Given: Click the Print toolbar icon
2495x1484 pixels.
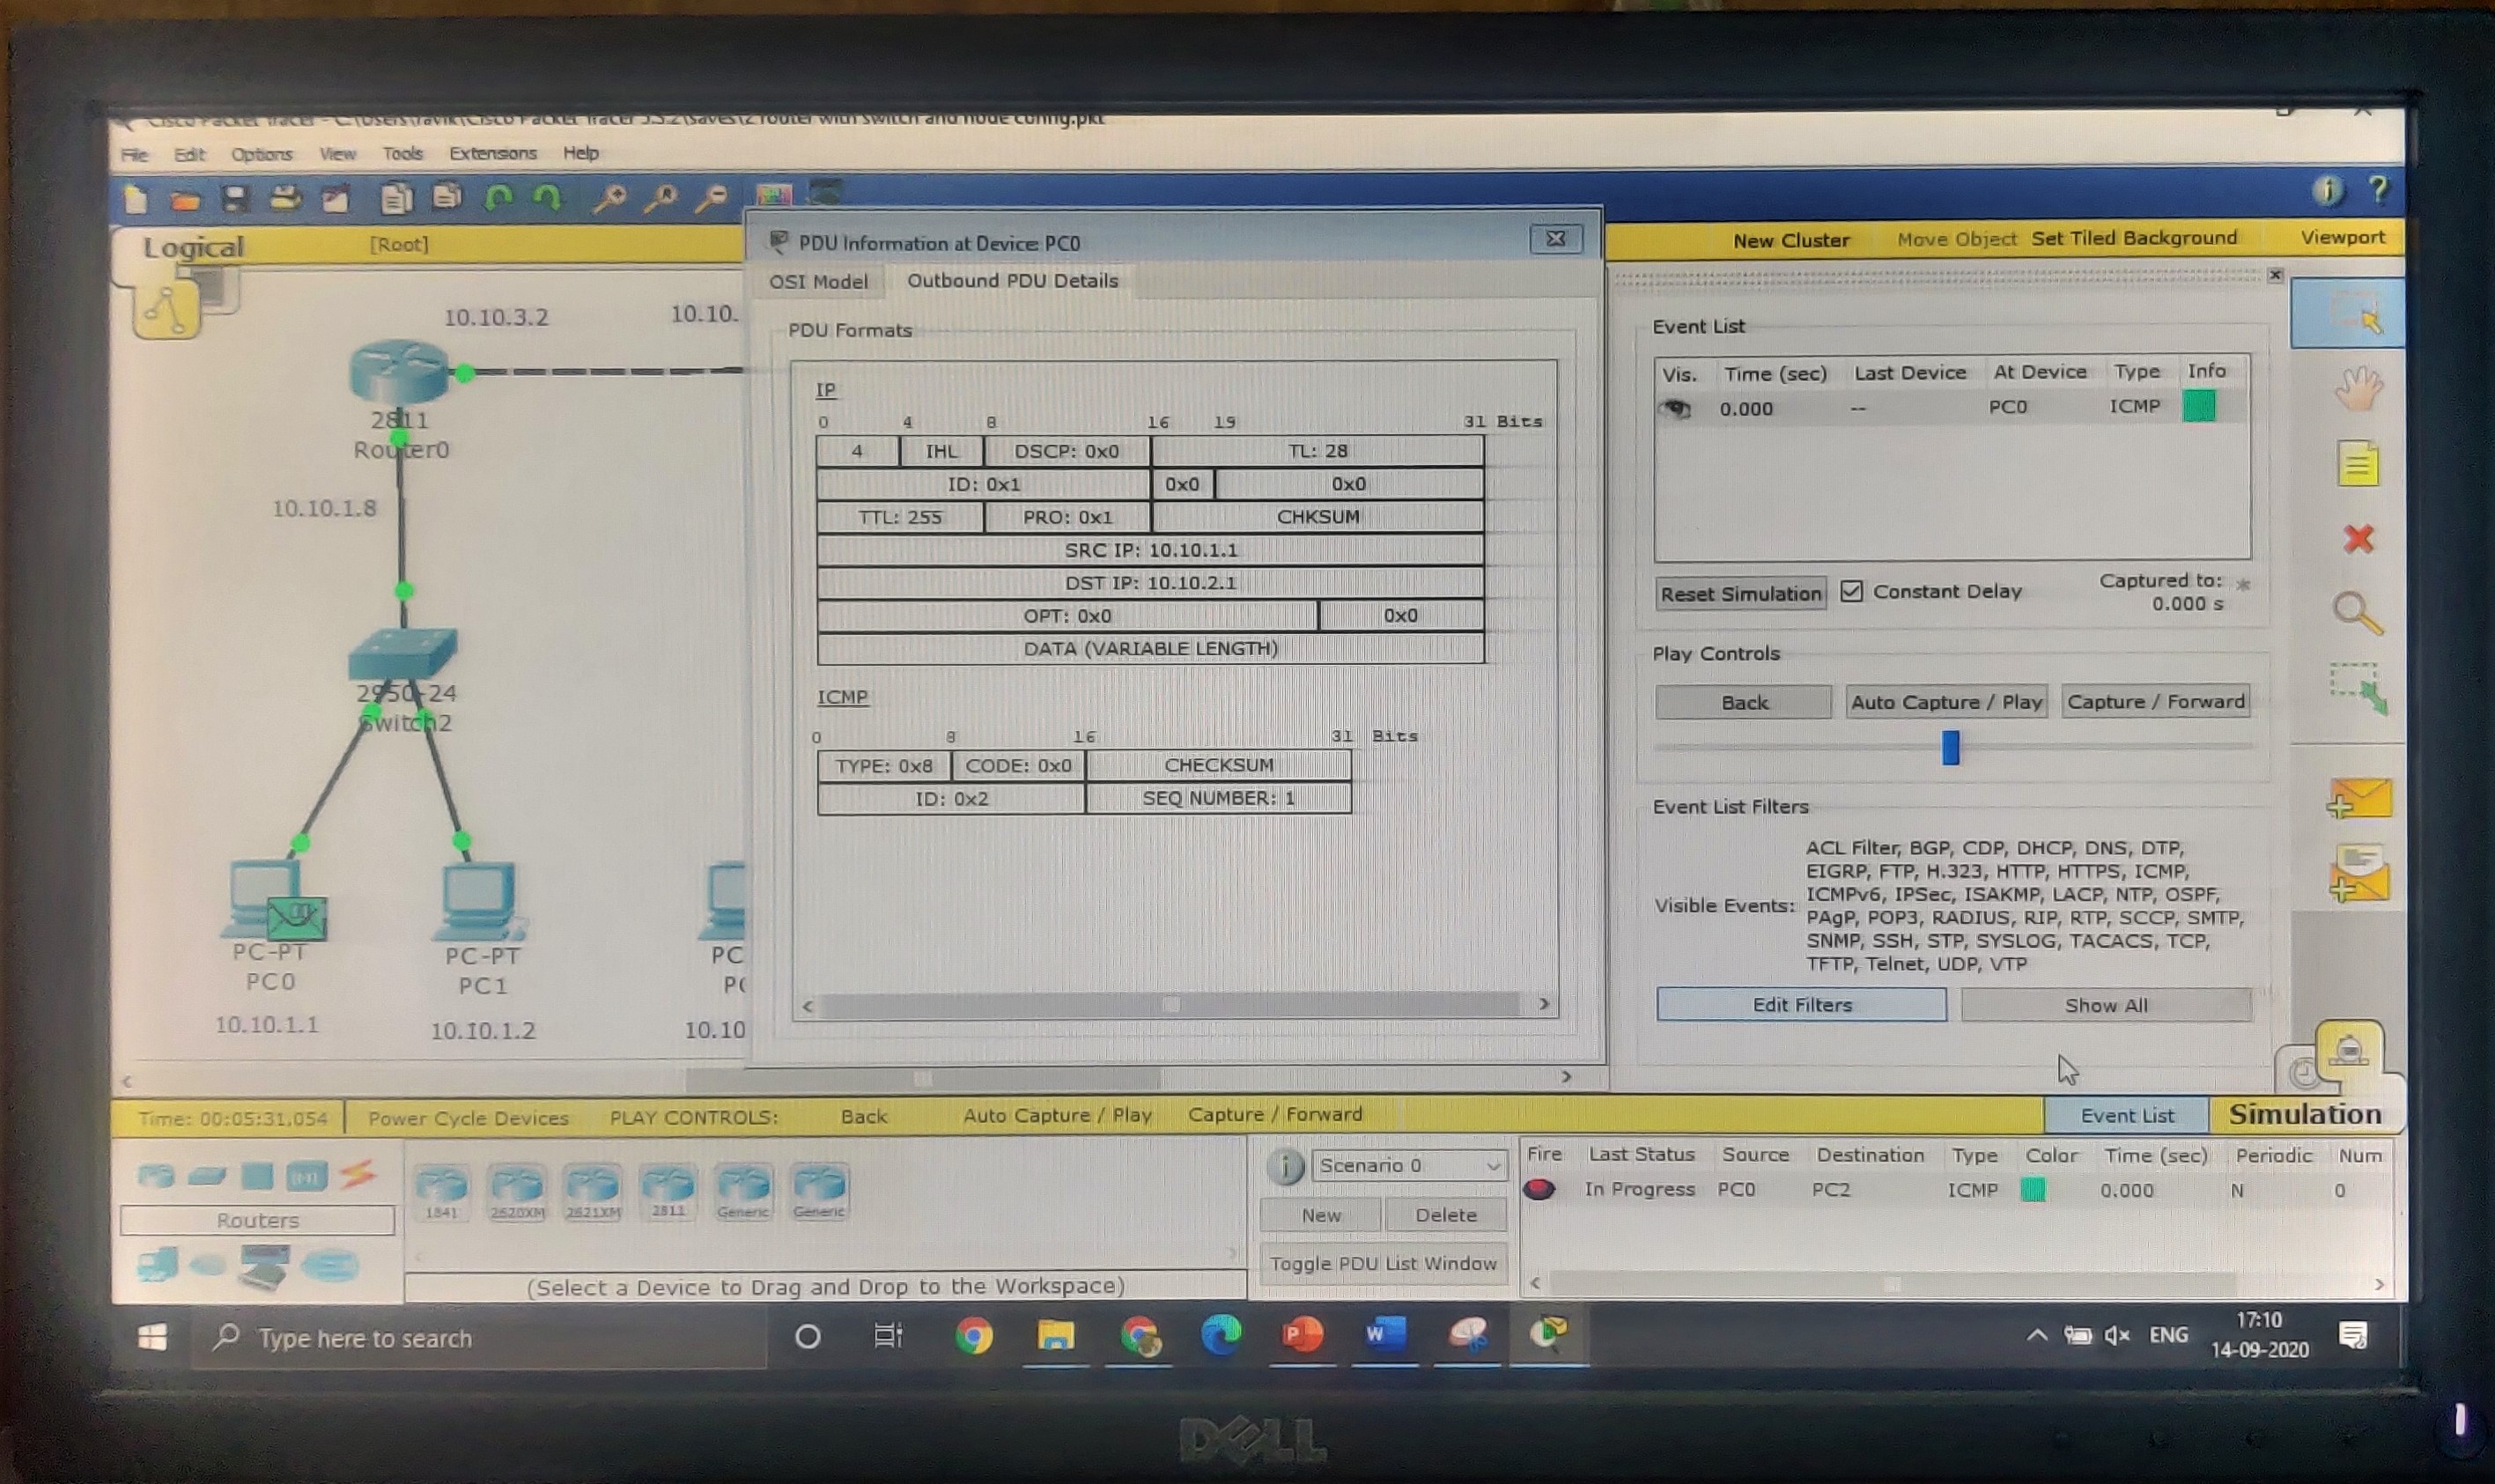Looking at the screenshot, I should (285, 198).
